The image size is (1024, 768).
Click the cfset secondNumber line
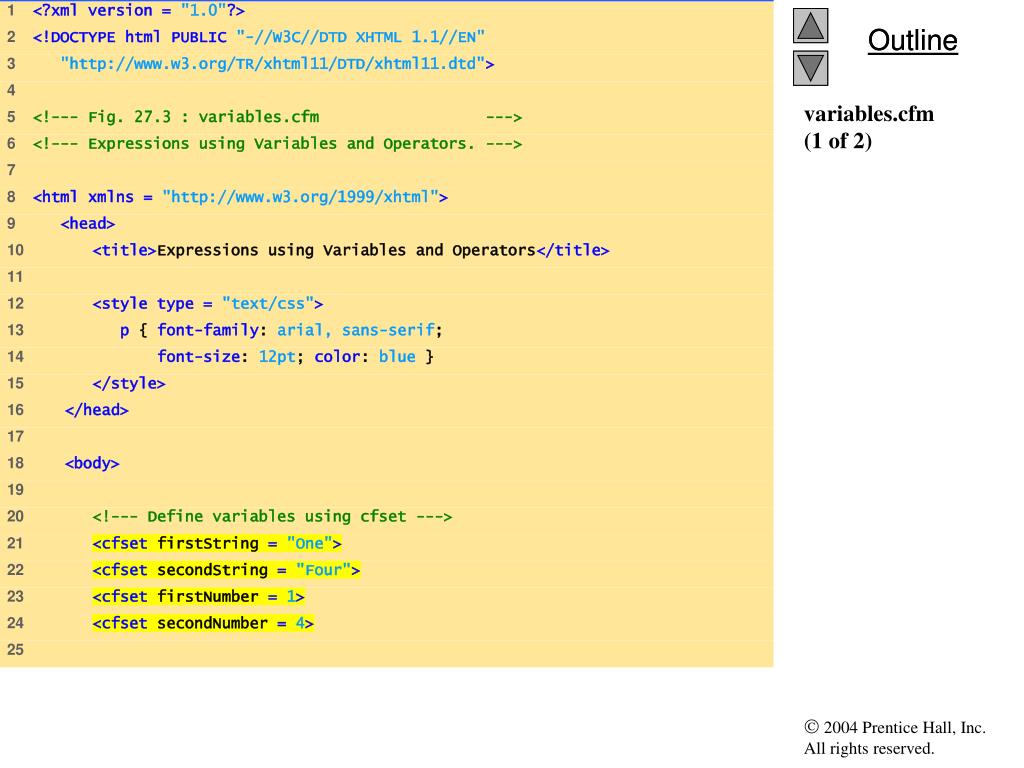coord(203,624)
